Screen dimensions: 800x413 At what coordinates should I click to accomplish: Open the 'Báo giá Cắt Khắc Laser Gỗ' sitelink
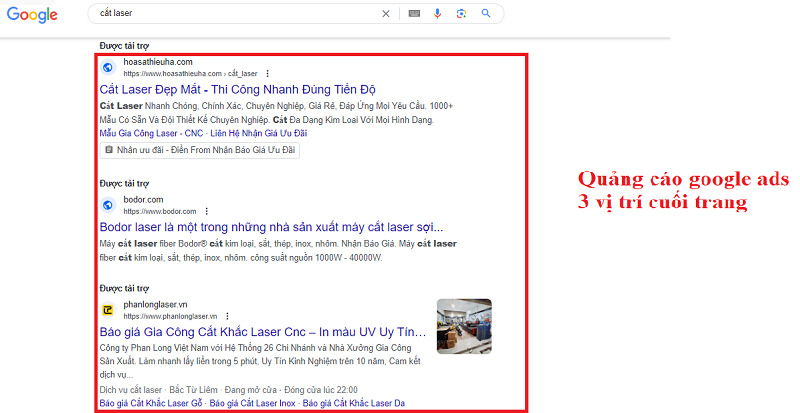151,403
